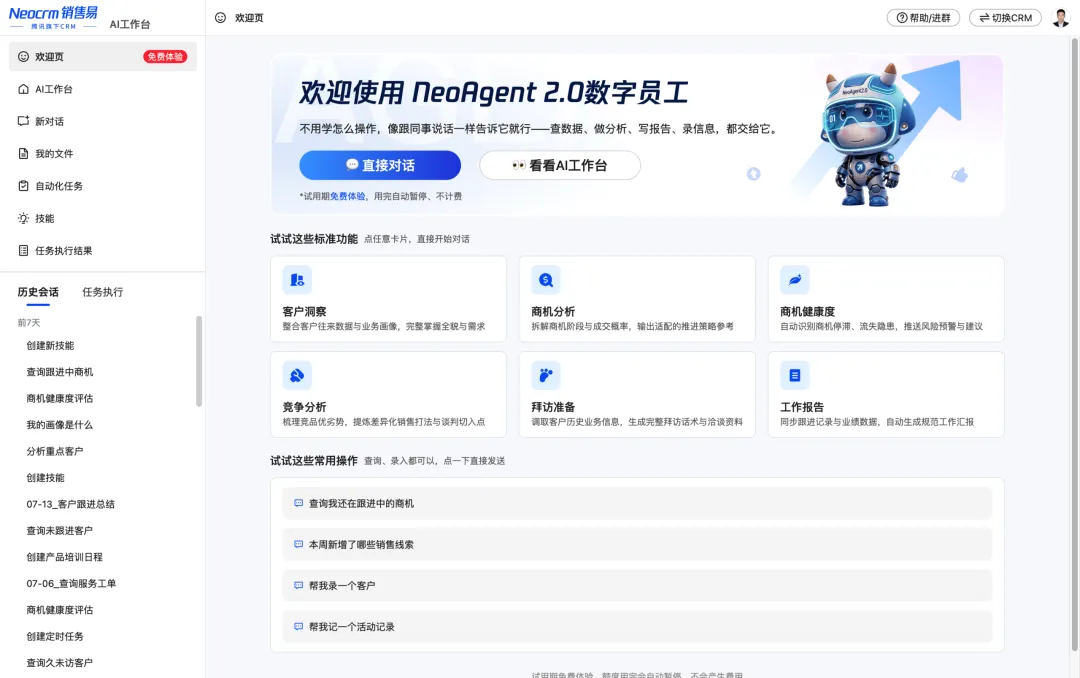Screen dimensions: 1080x678
Task: Send 帮我录一个客户 quick action
Action: point(637,585)
